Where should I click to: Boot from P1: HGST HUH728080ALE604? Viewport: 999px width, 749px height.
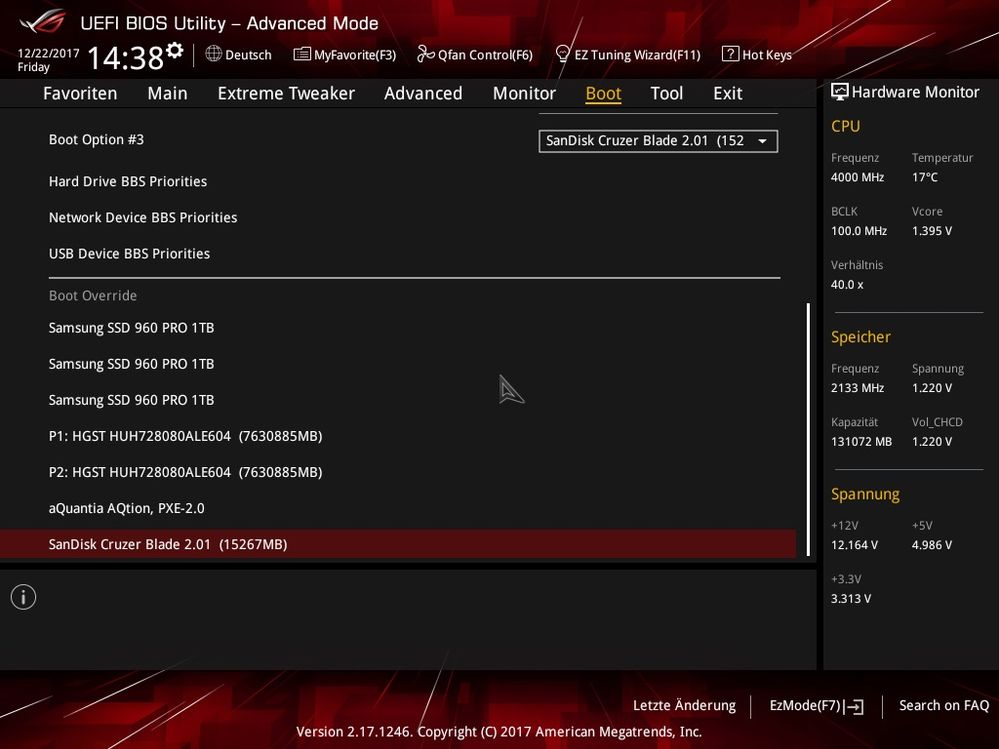click(185, 436)
